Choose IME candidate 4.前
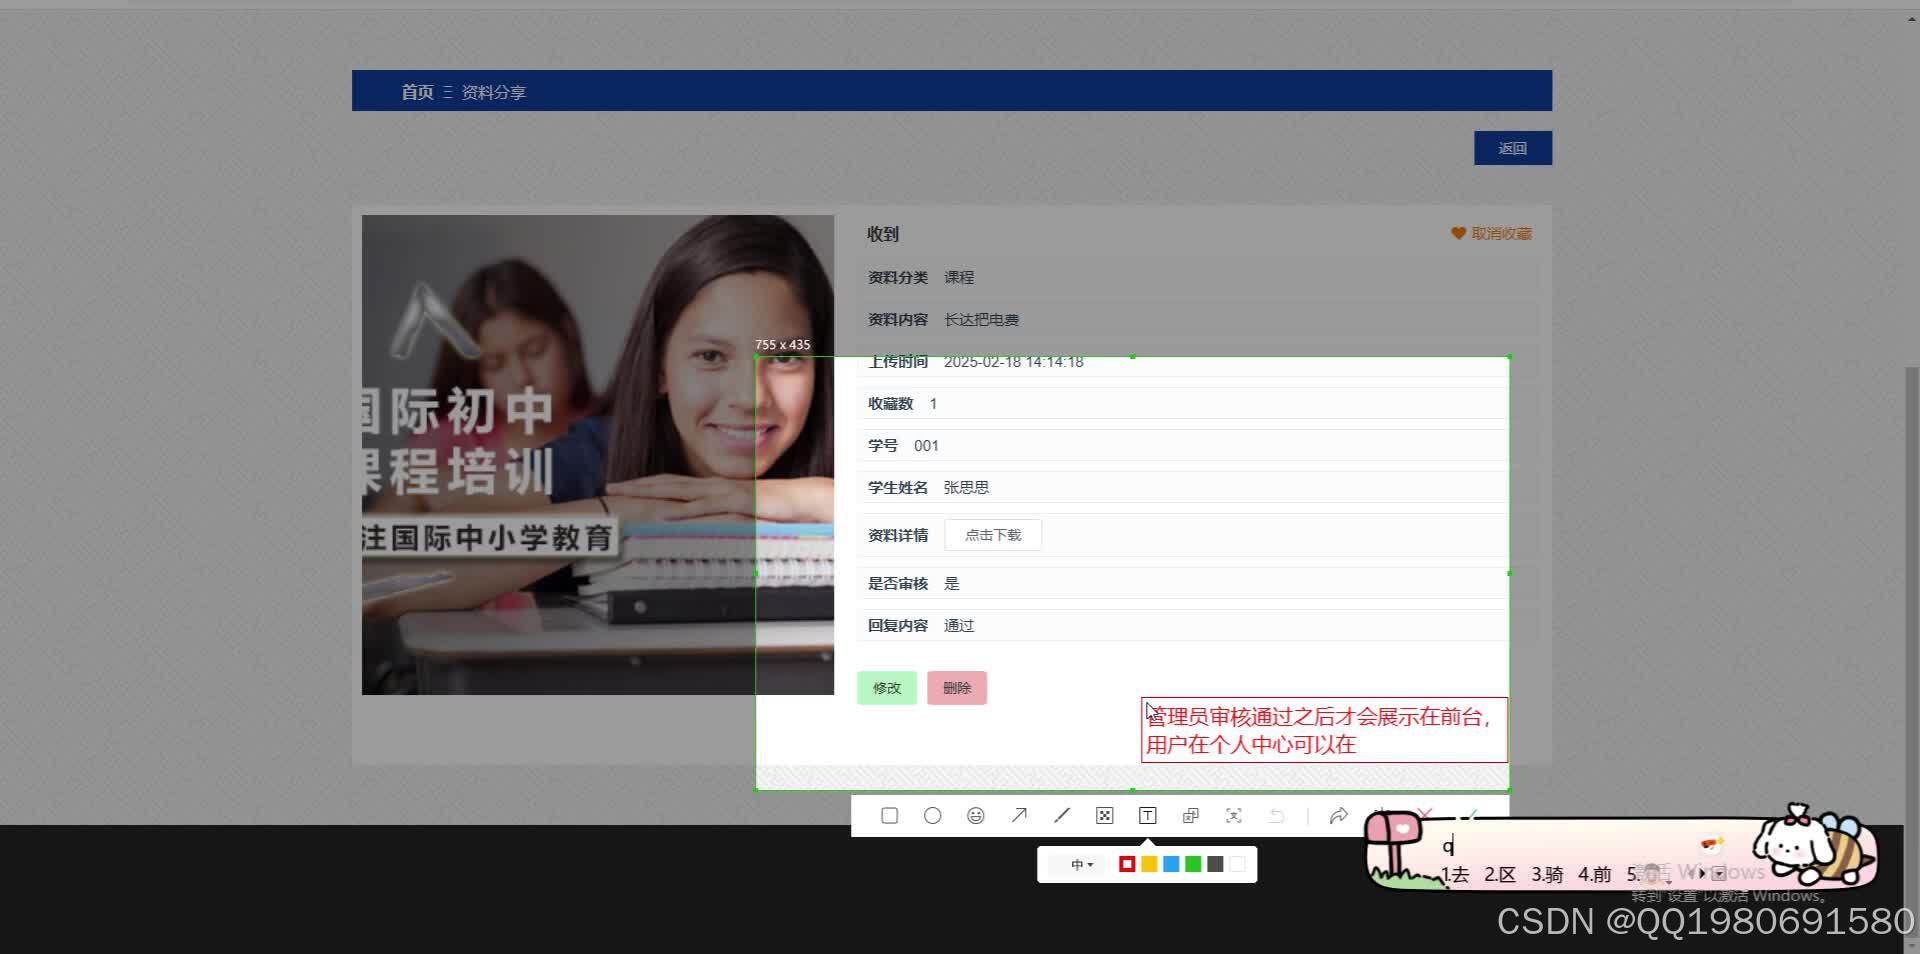Viewport: 1920px width, 954px height. 1594,875
